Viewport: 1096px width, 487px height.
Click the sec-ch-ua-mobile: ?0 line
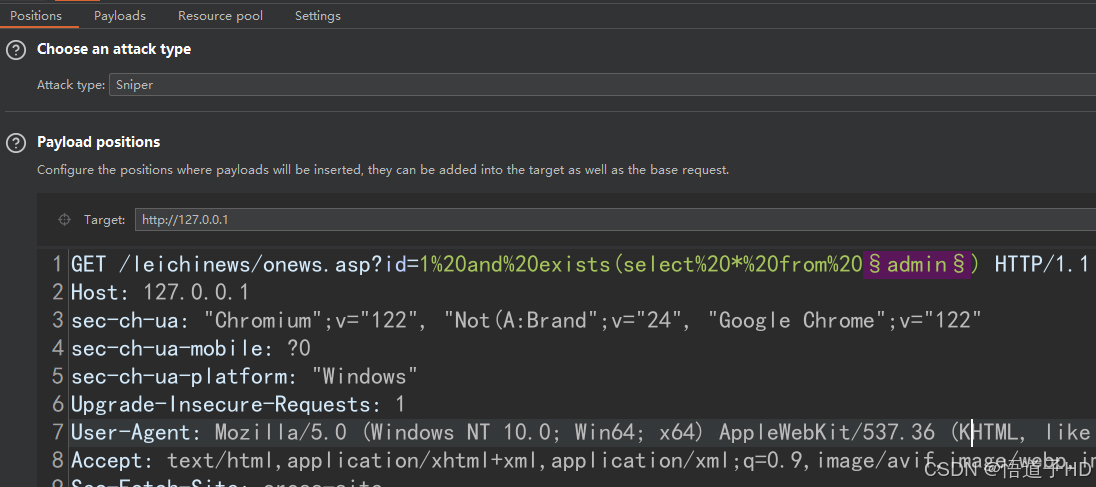[191, 348]
